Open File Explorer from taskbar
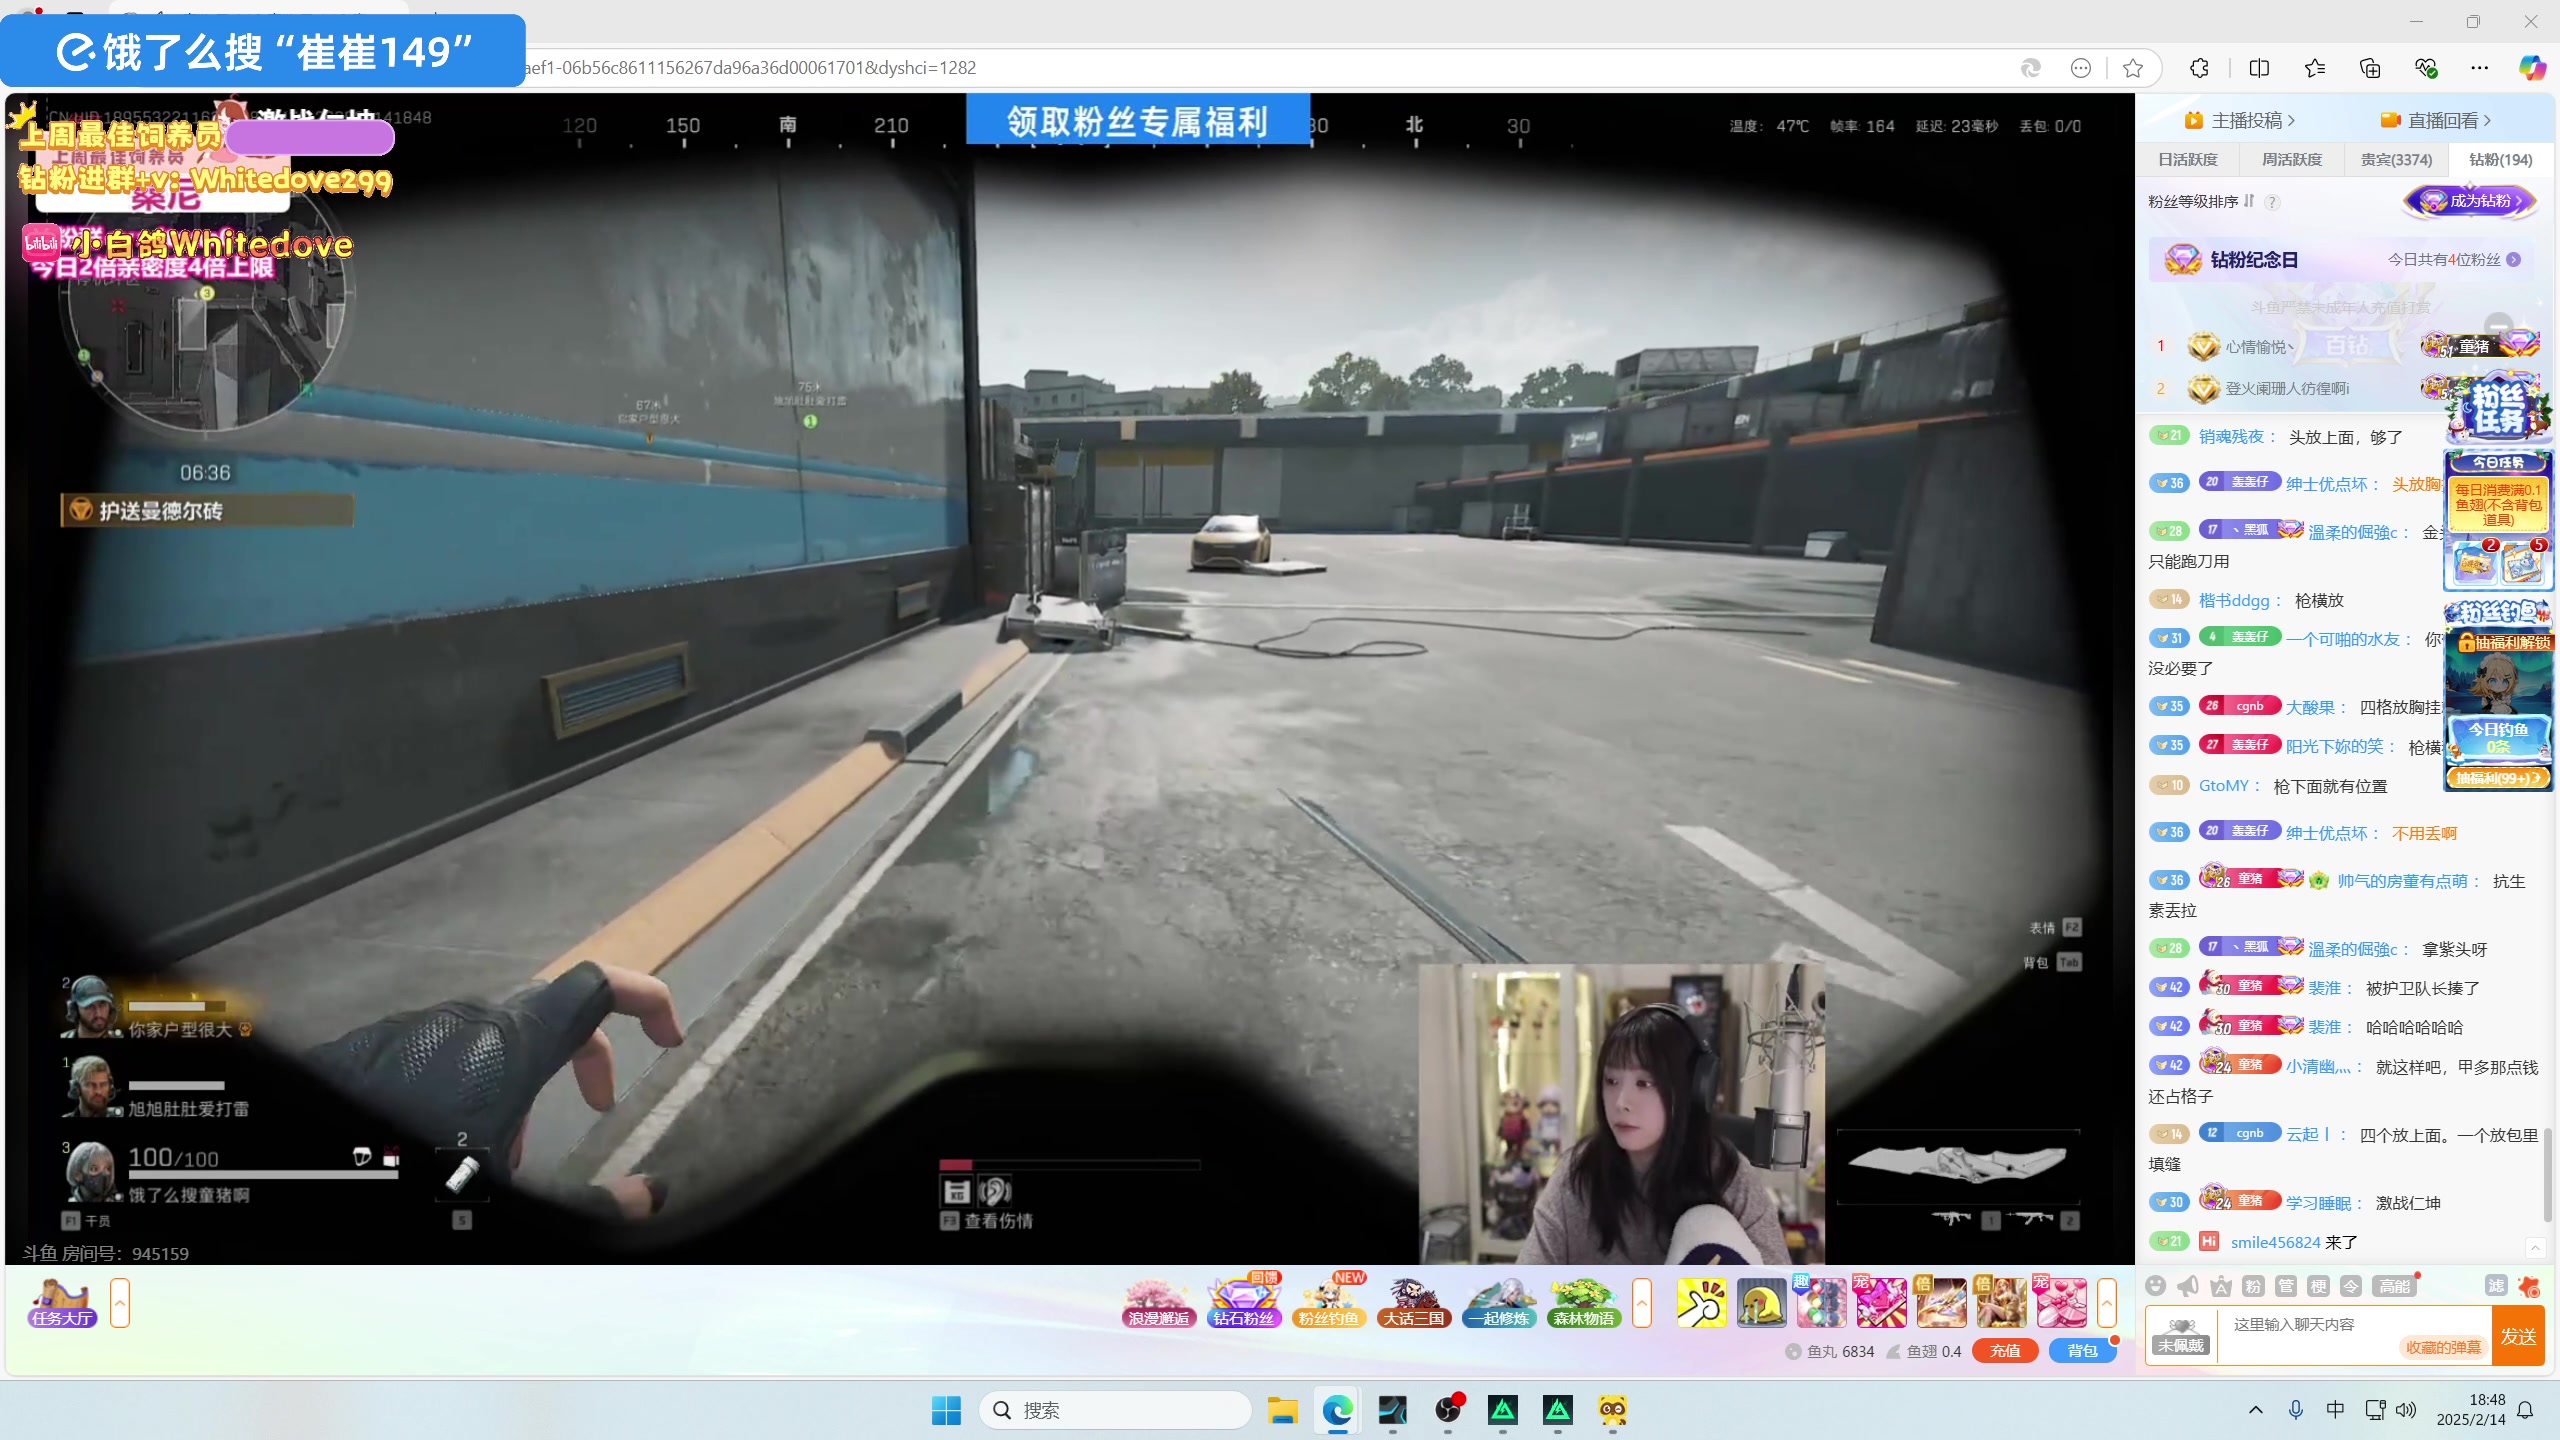The width and height of the screenshot is (2560, 1440). [x=1283, y=1410]
